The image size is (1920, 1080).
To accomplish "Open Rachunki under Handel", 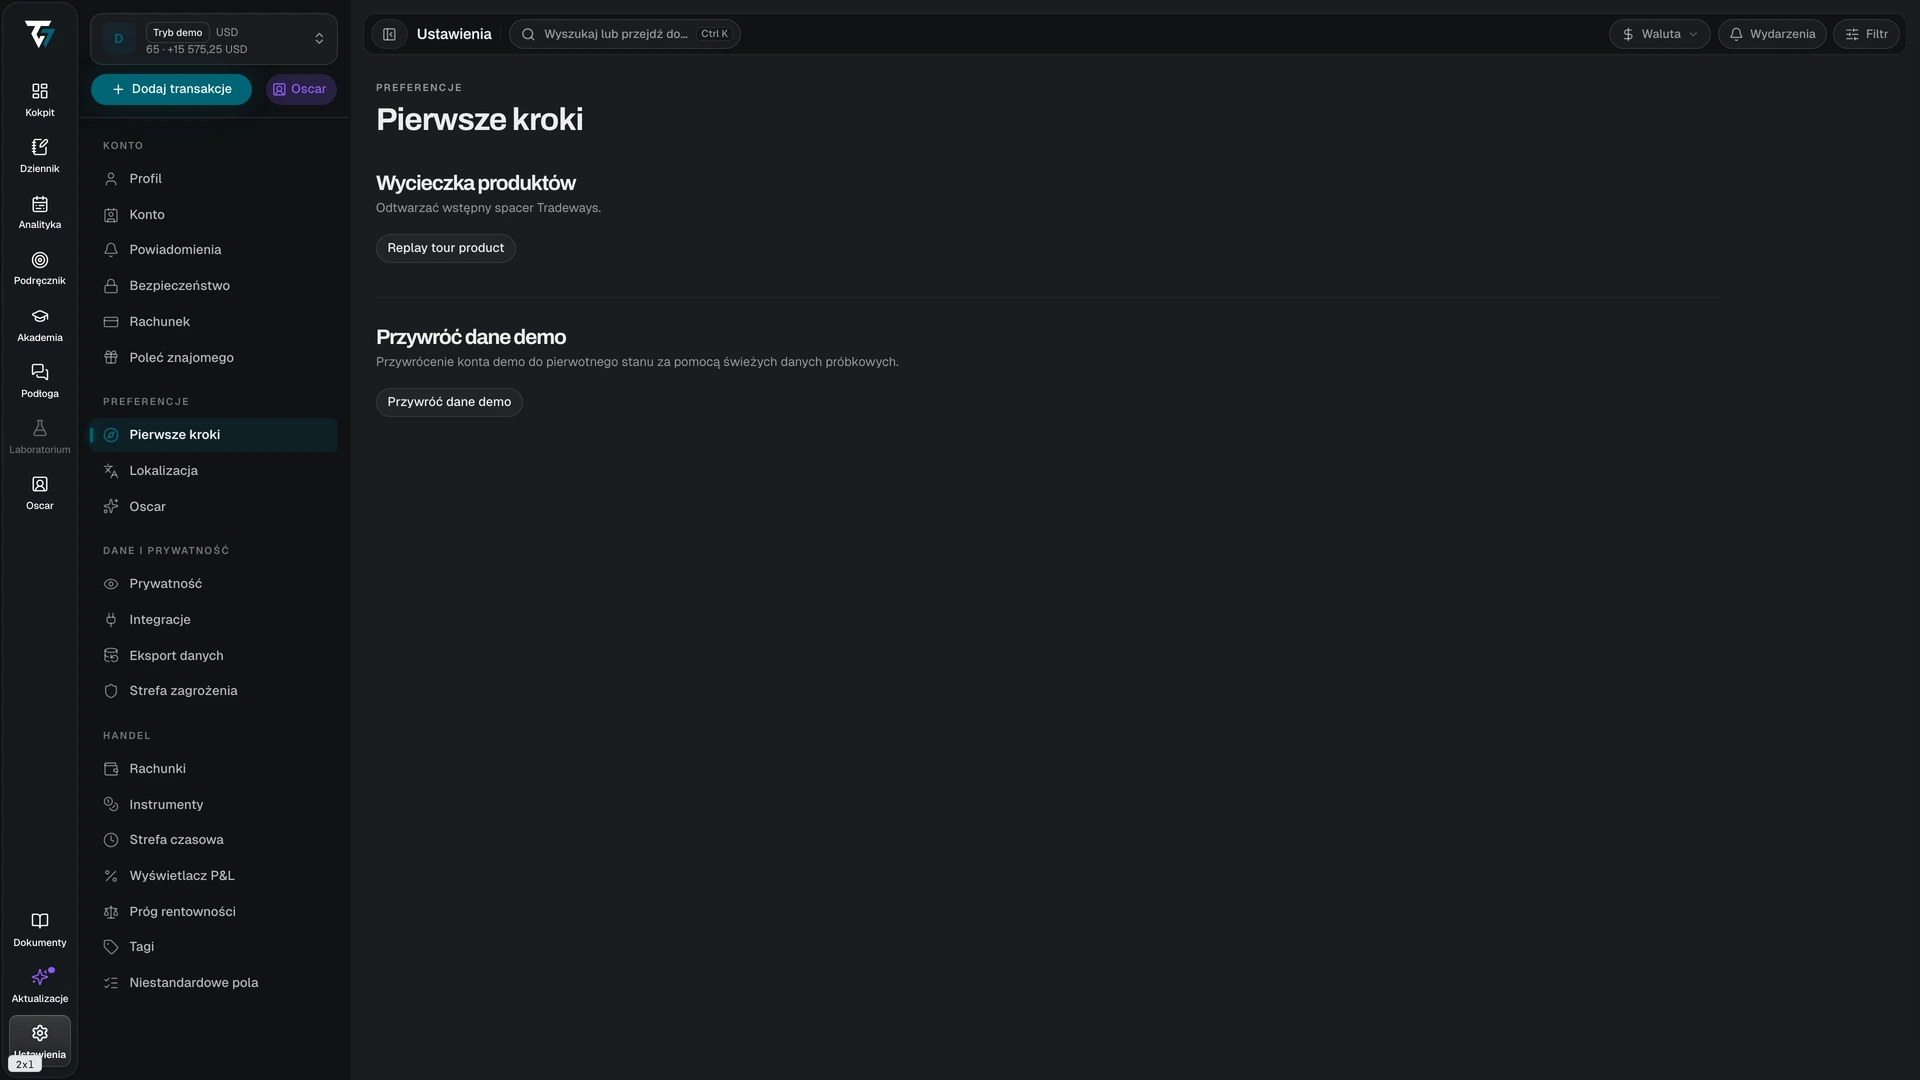I will click(214, 769).
